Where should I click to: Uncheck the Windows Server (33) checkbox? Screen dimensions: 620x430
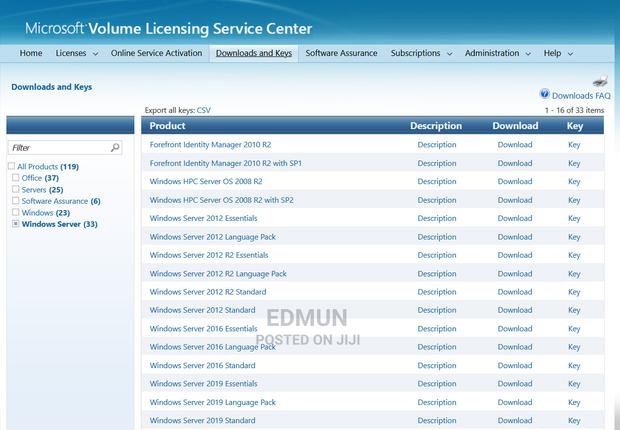(x=15, y=224)
